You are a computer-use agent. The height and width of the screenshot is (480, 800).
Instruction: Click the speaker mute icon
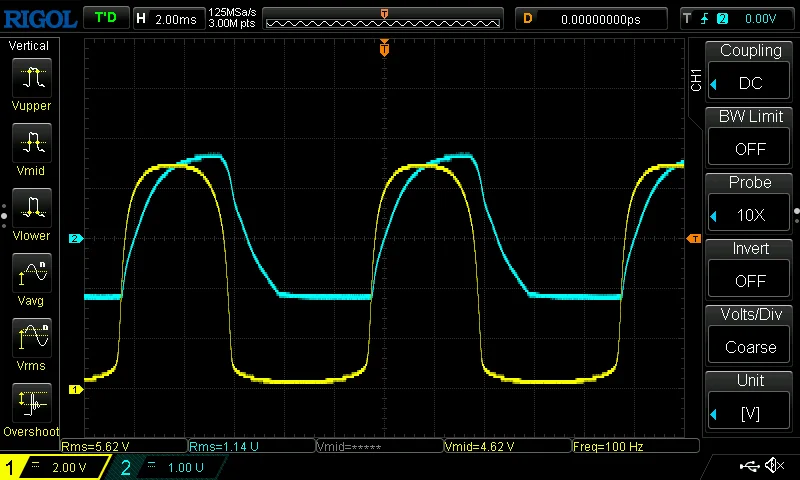(773, 466)
